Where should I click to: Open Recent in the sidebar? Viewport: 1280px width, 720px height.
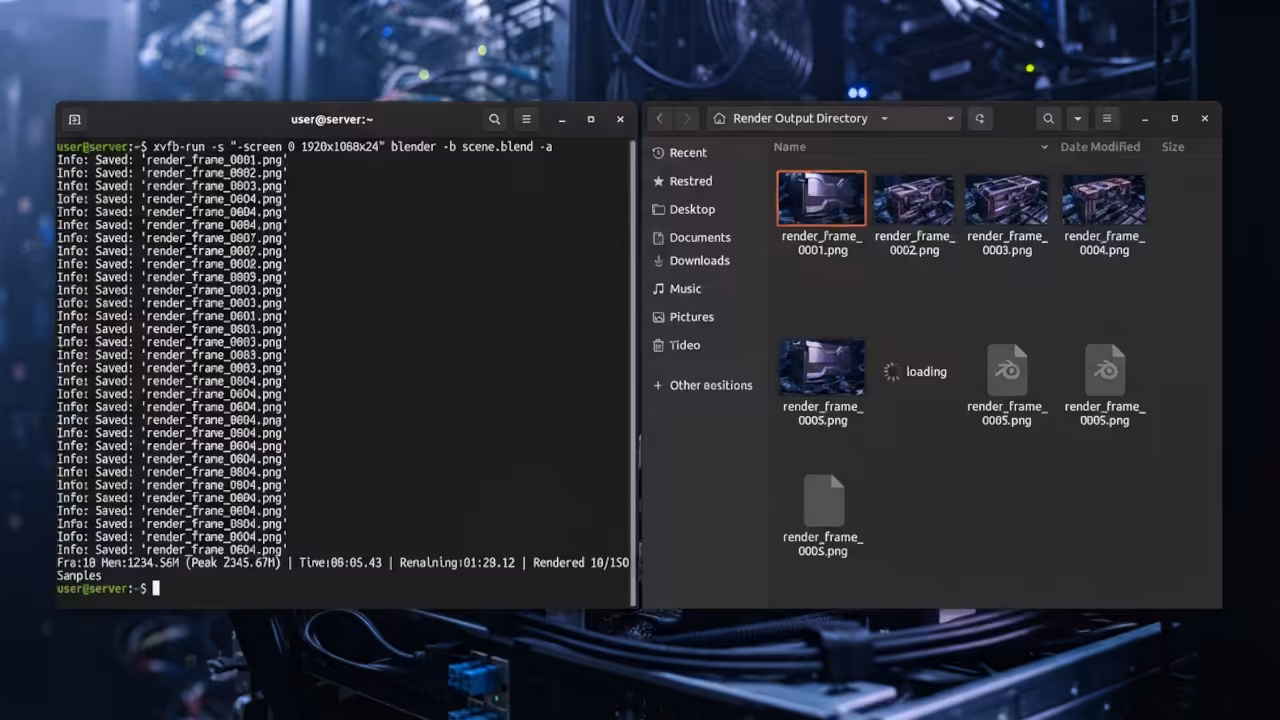click(679, 153)
